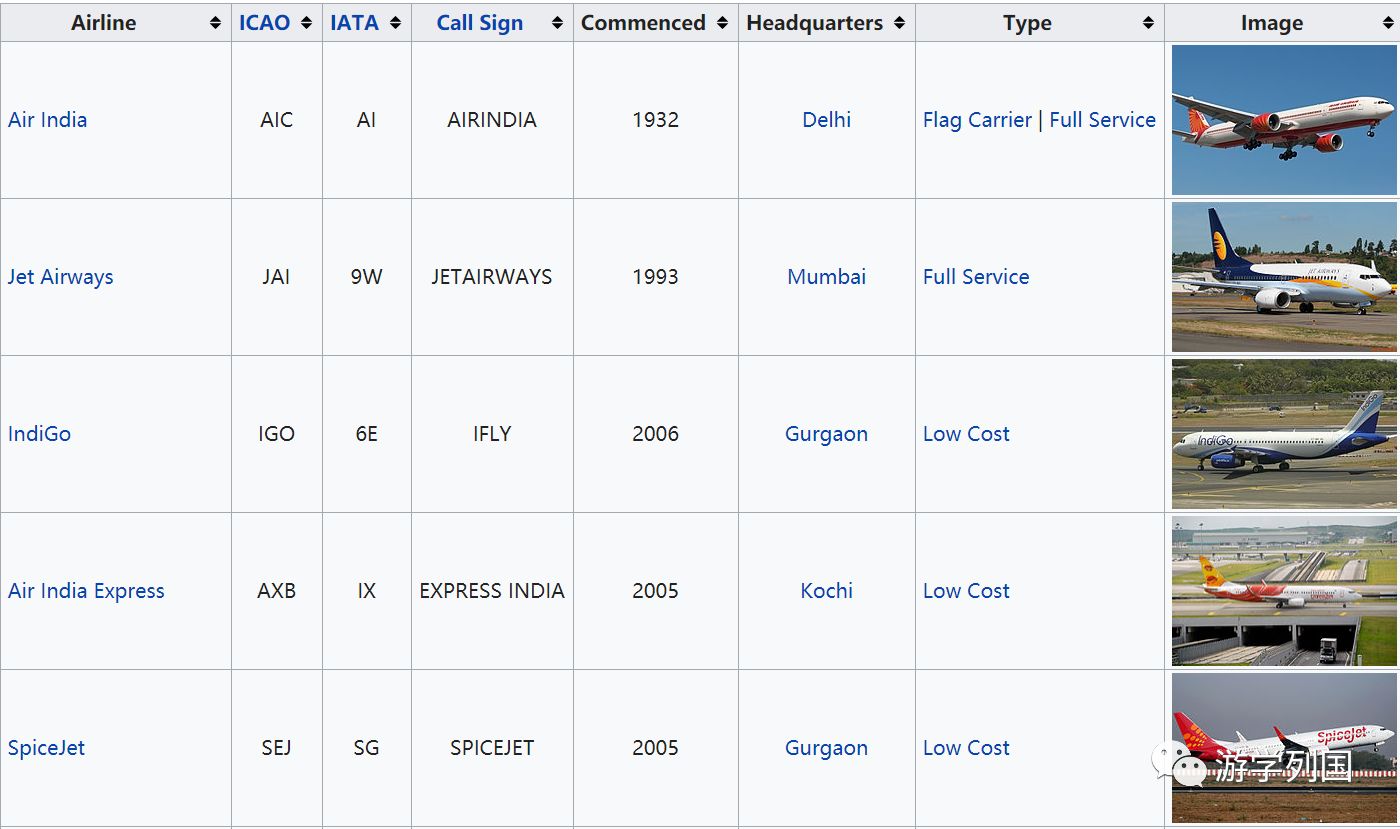Sort by Call Sign column arrows

pos(557,23)
